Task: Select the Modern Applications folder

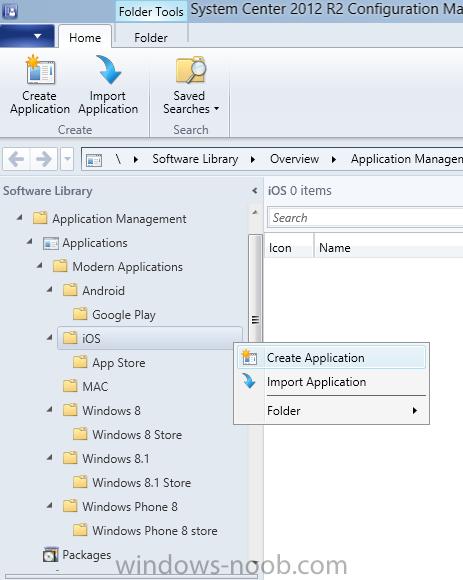Action: (128, 267)
